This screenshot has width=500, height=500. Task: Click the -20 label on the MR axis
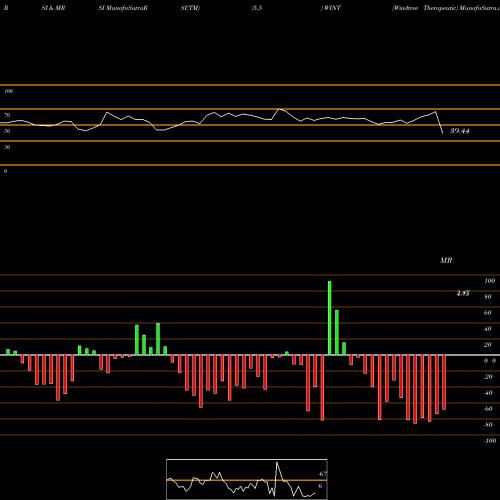point(488,377)
